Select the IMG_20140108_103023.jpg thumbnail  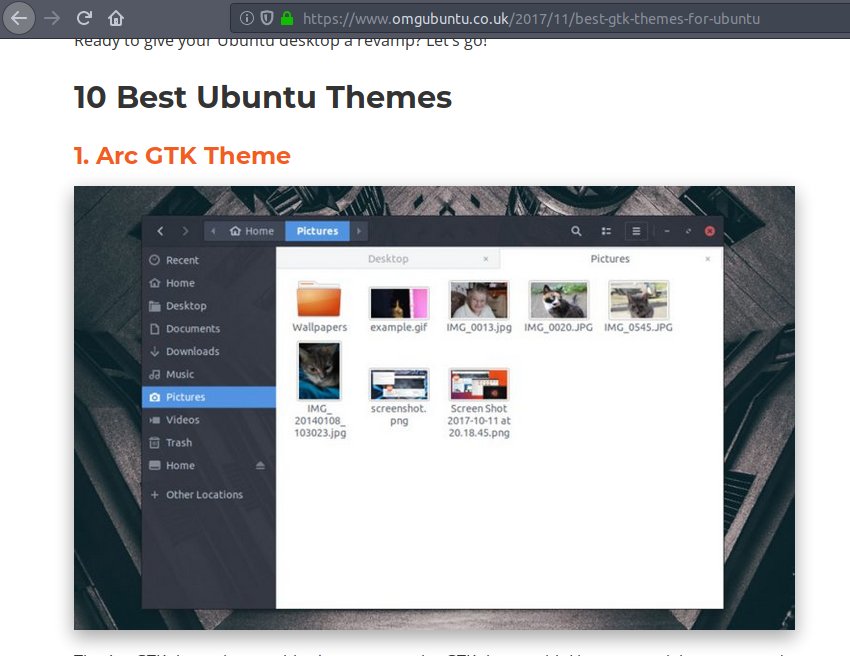click(319, 371)
